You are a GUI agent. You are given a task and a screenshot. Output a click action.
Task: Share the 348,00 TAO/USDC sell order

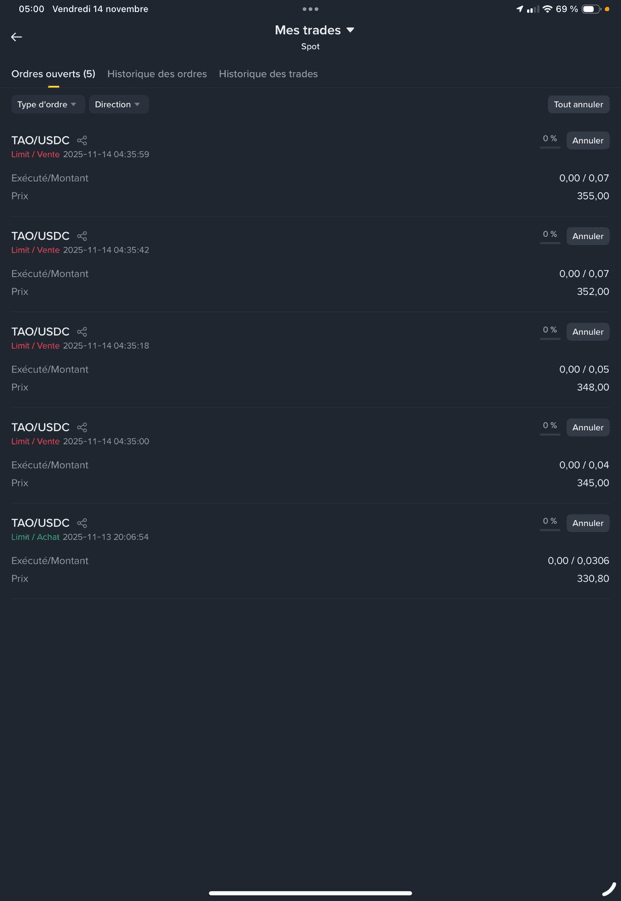[82, 332]
